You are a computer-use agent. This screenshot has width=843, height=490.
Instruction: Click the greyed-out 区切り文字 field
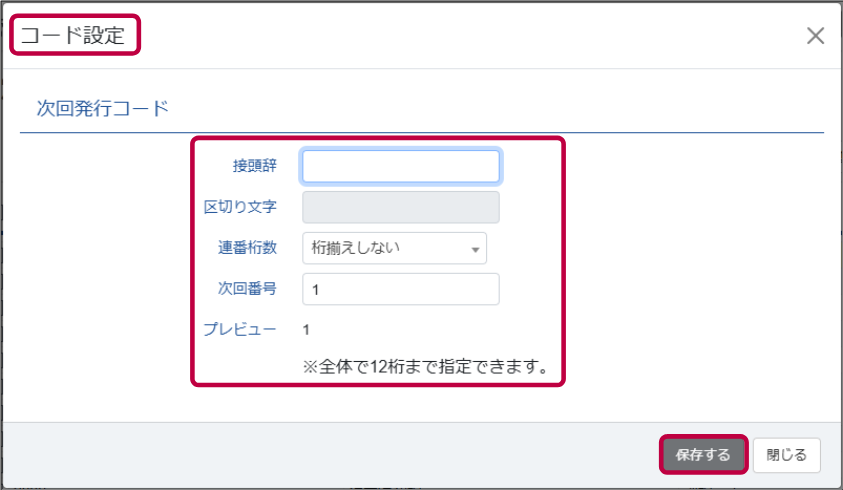(x=401, y=207)
